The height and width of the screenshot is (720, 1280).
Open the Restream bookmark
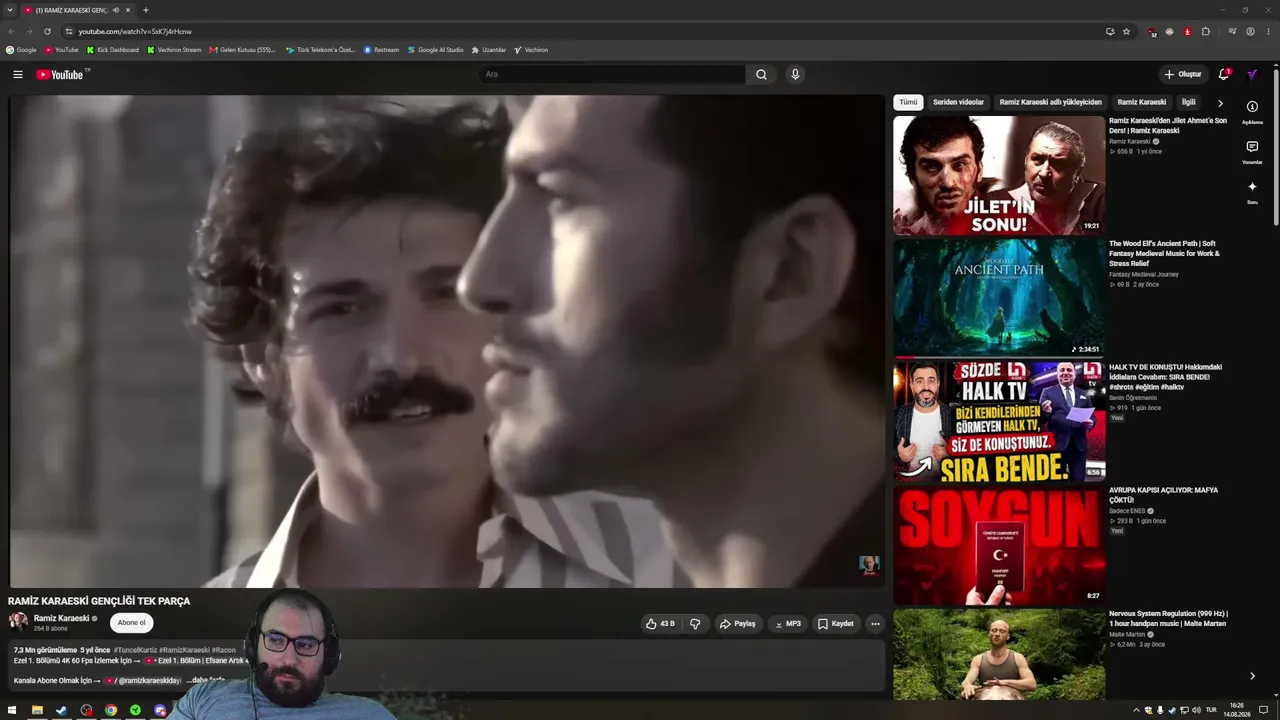click(381, 50)
